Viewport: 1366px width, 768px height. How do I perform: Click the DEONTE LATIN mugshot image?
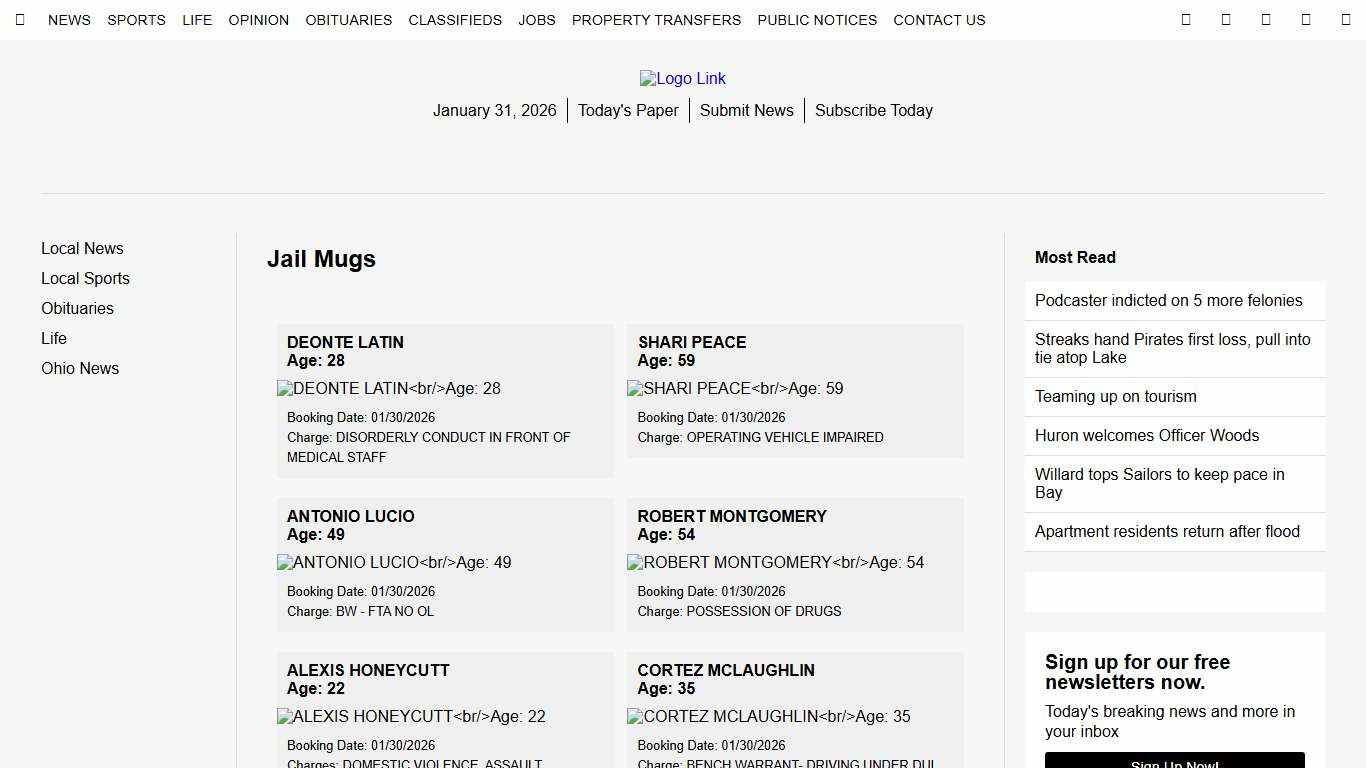(389, 389)
